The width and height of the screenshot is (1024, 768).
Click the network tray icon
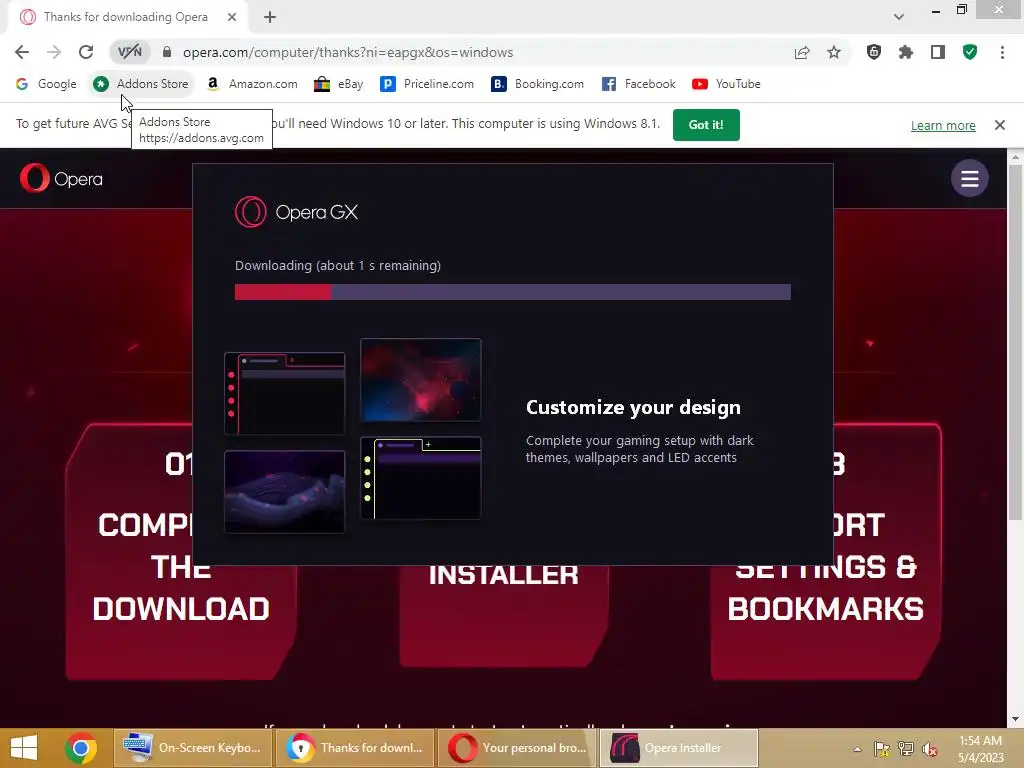(x=906, y=748)
